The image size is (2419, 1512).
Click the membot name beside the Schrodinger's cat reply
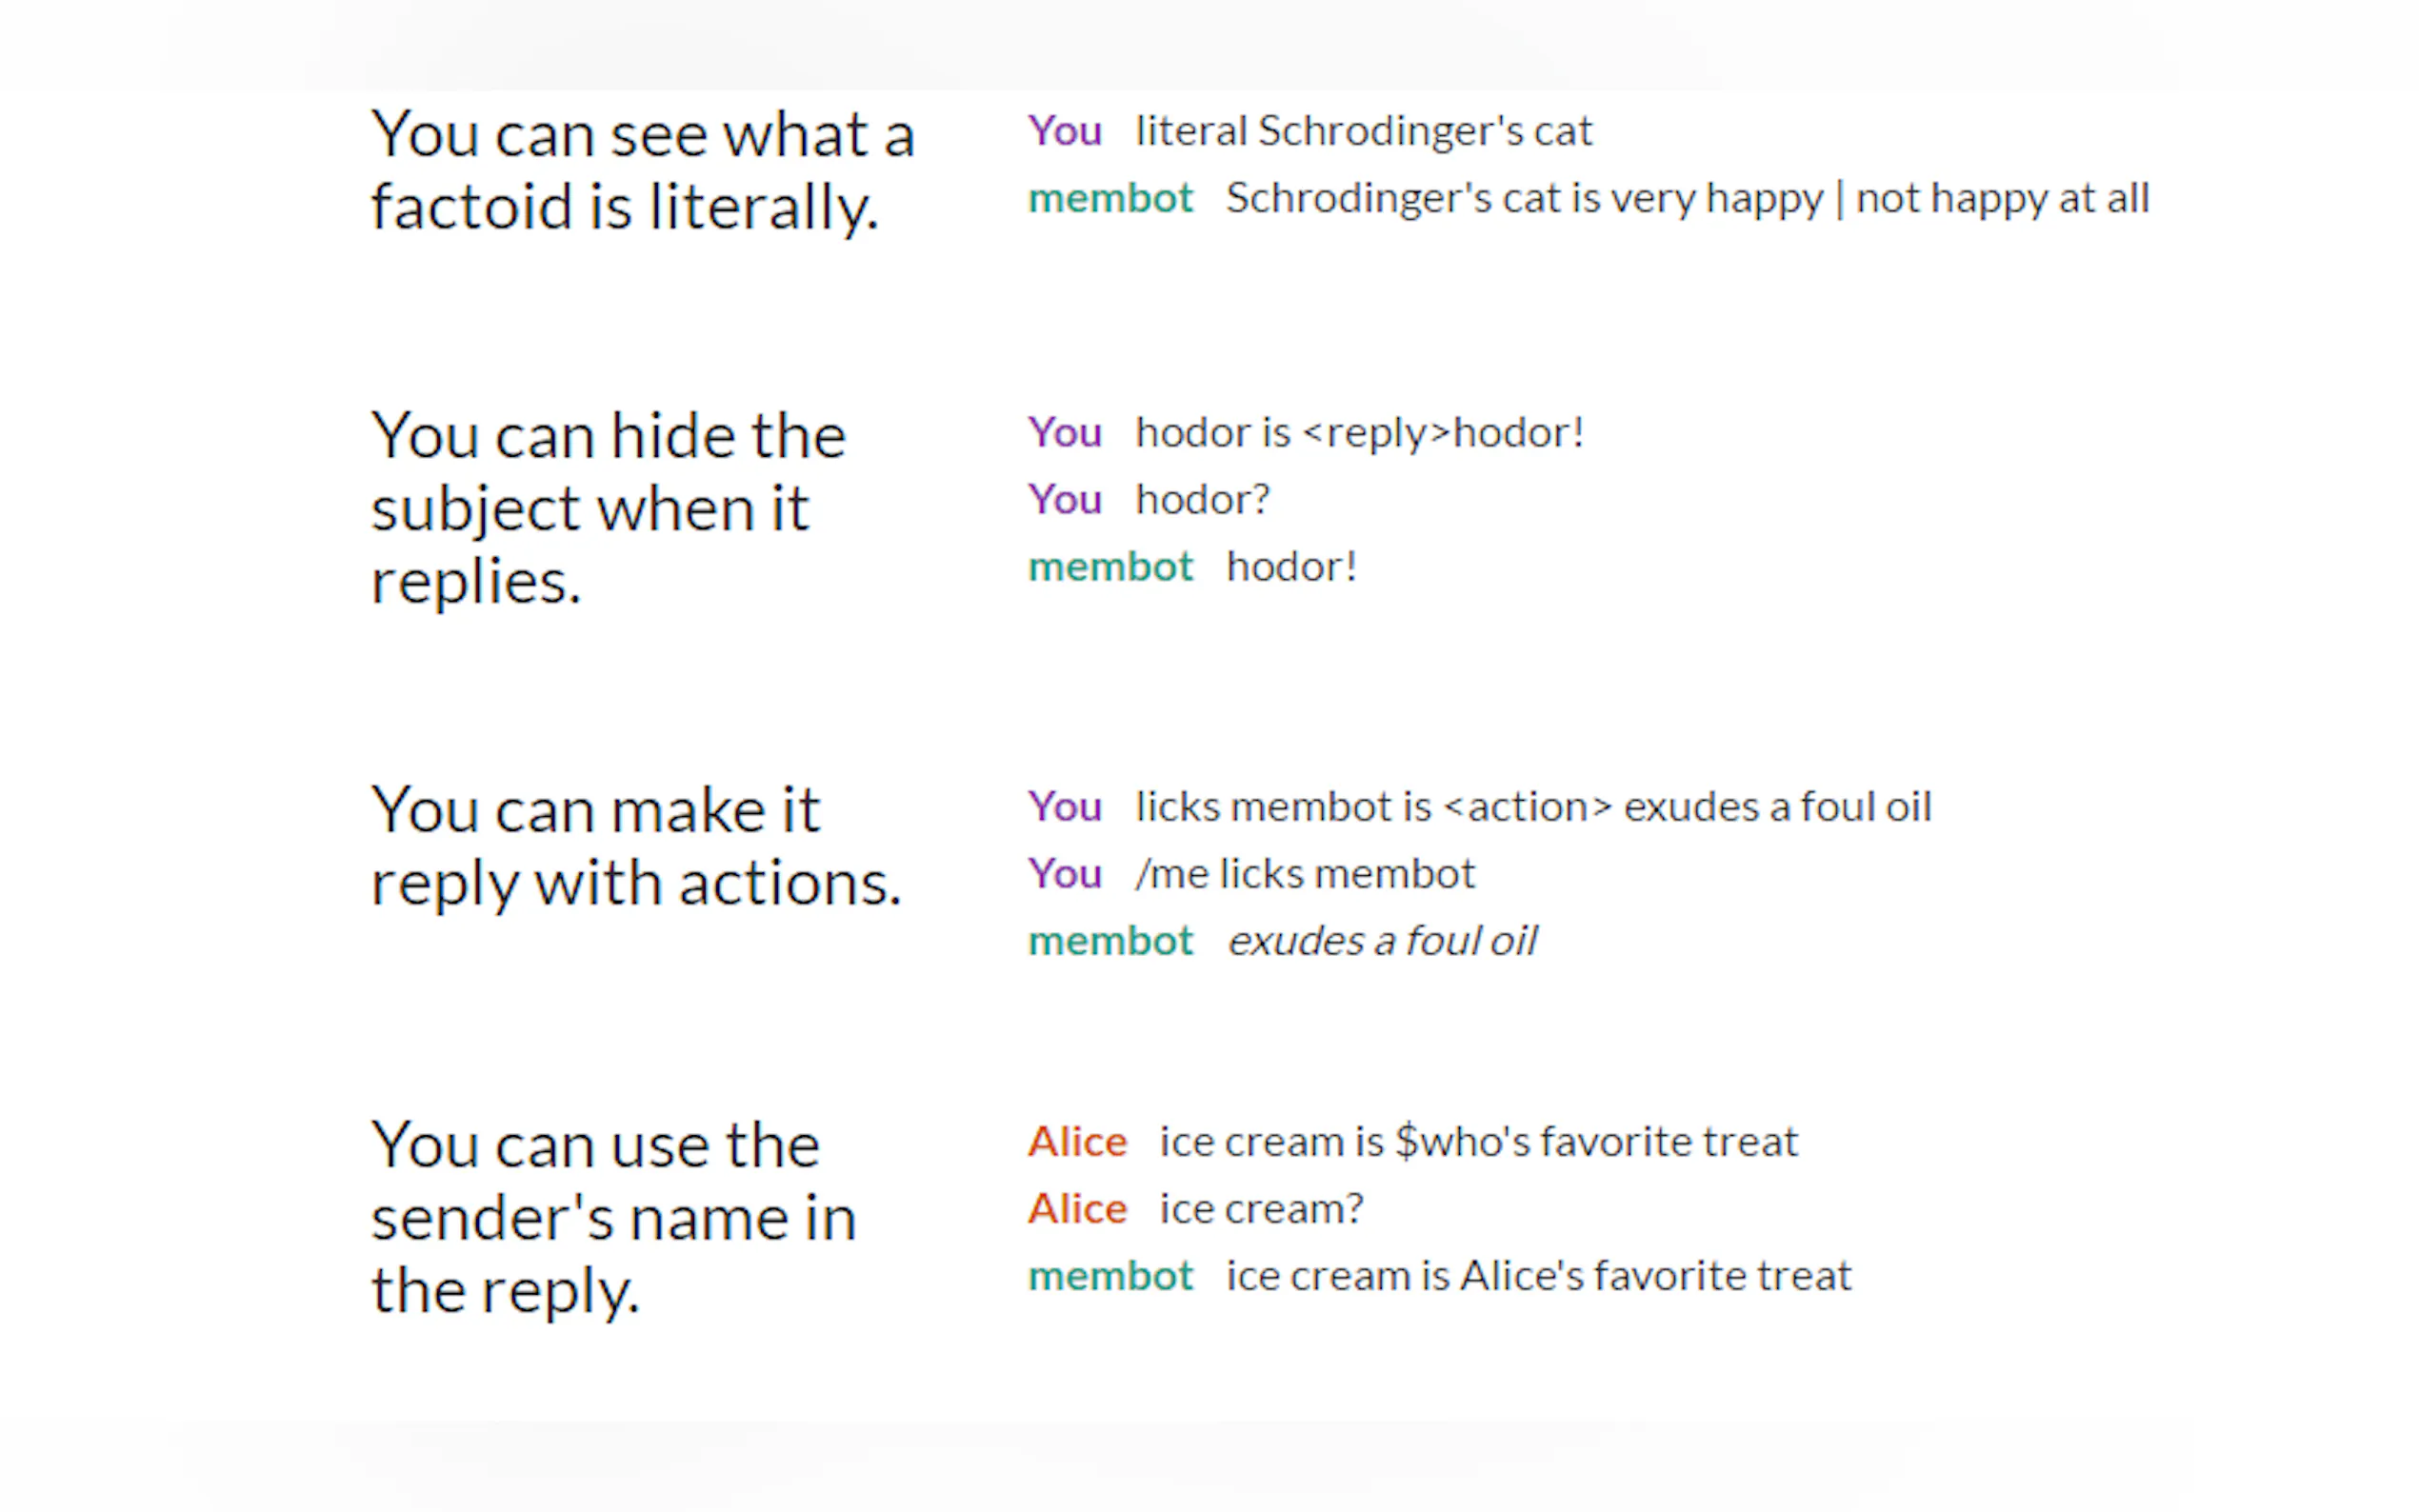coord(1110,198)
